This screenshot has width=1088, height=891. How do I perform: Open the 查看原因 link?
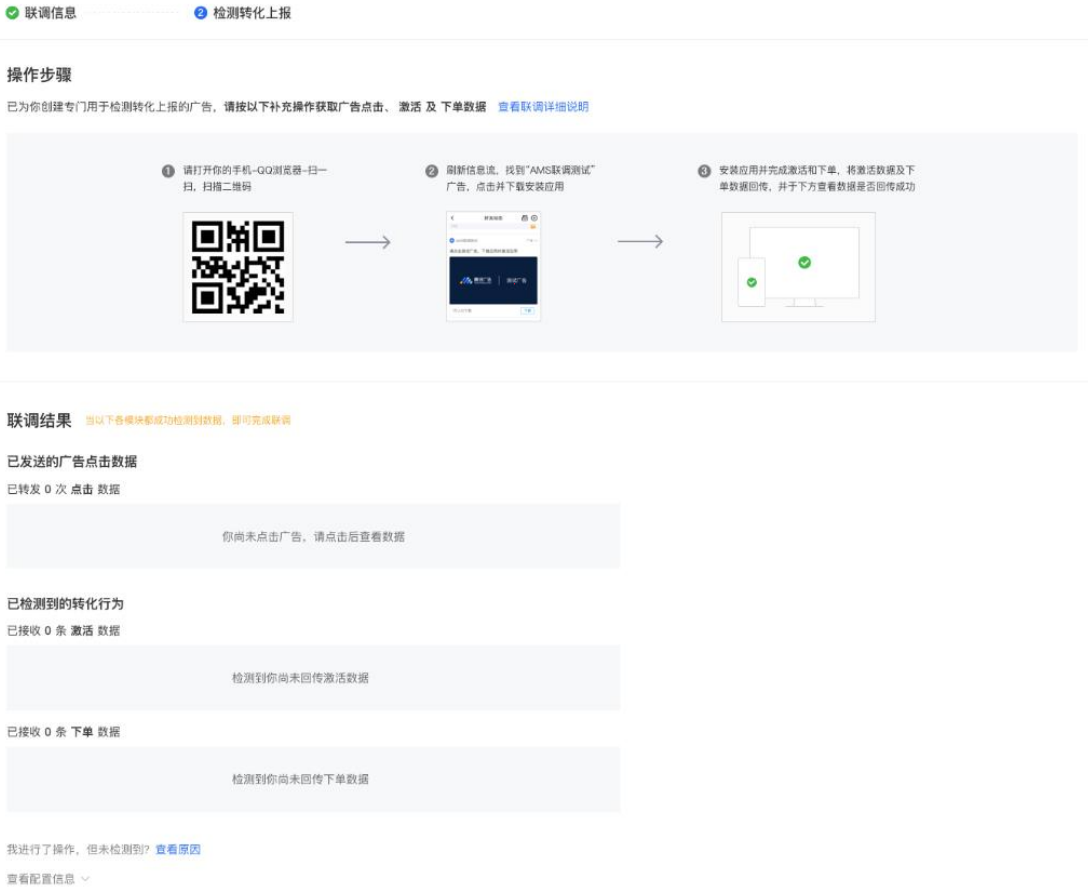[178, 849]
